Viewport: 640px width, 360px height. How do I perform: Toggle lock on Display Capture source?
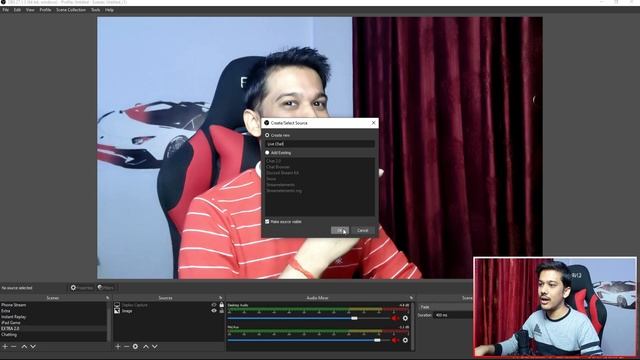pyautogui.click(x=222, y=305)
